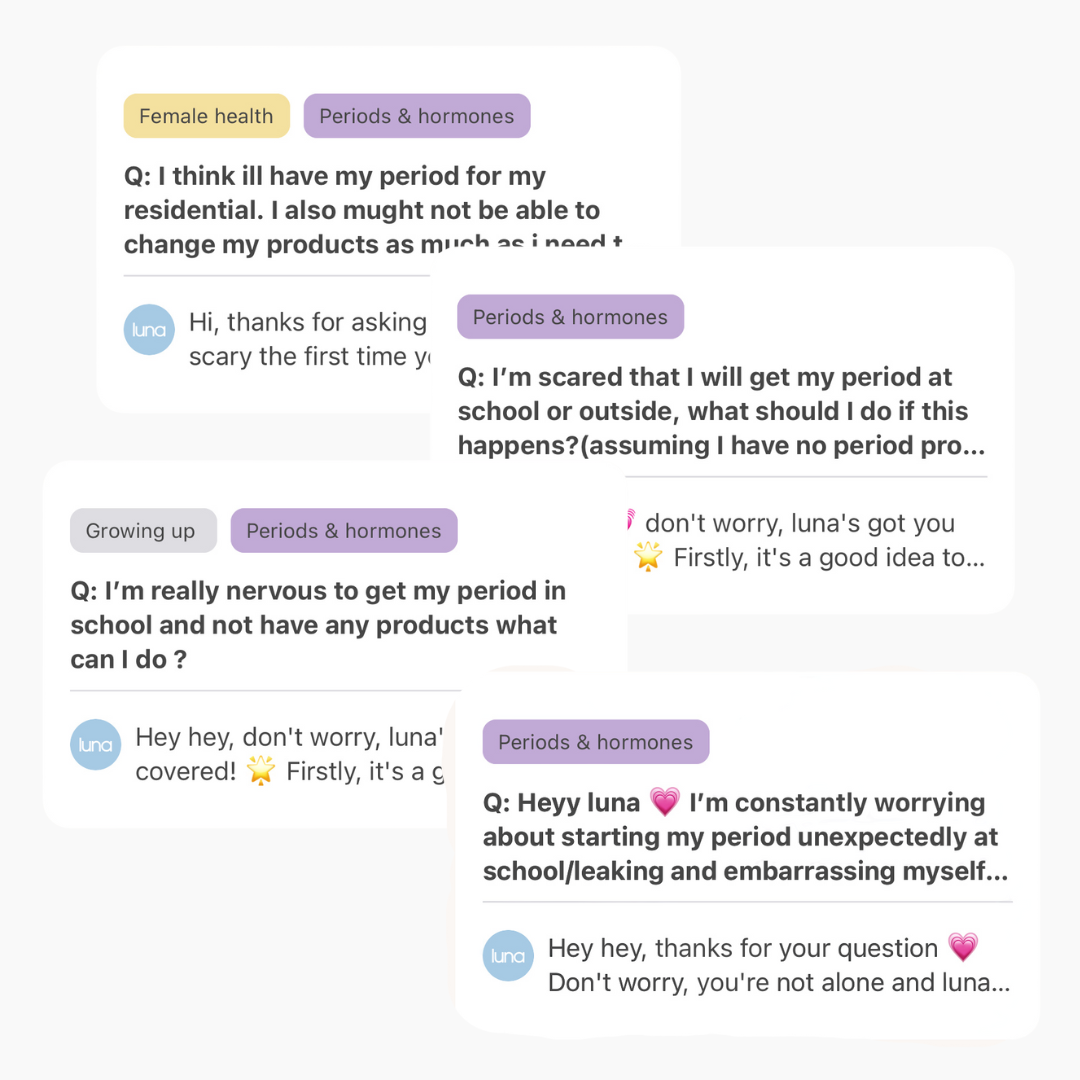Select the grey Growing up tag
1080x1080 pixels.
click(x=143, y=530)
